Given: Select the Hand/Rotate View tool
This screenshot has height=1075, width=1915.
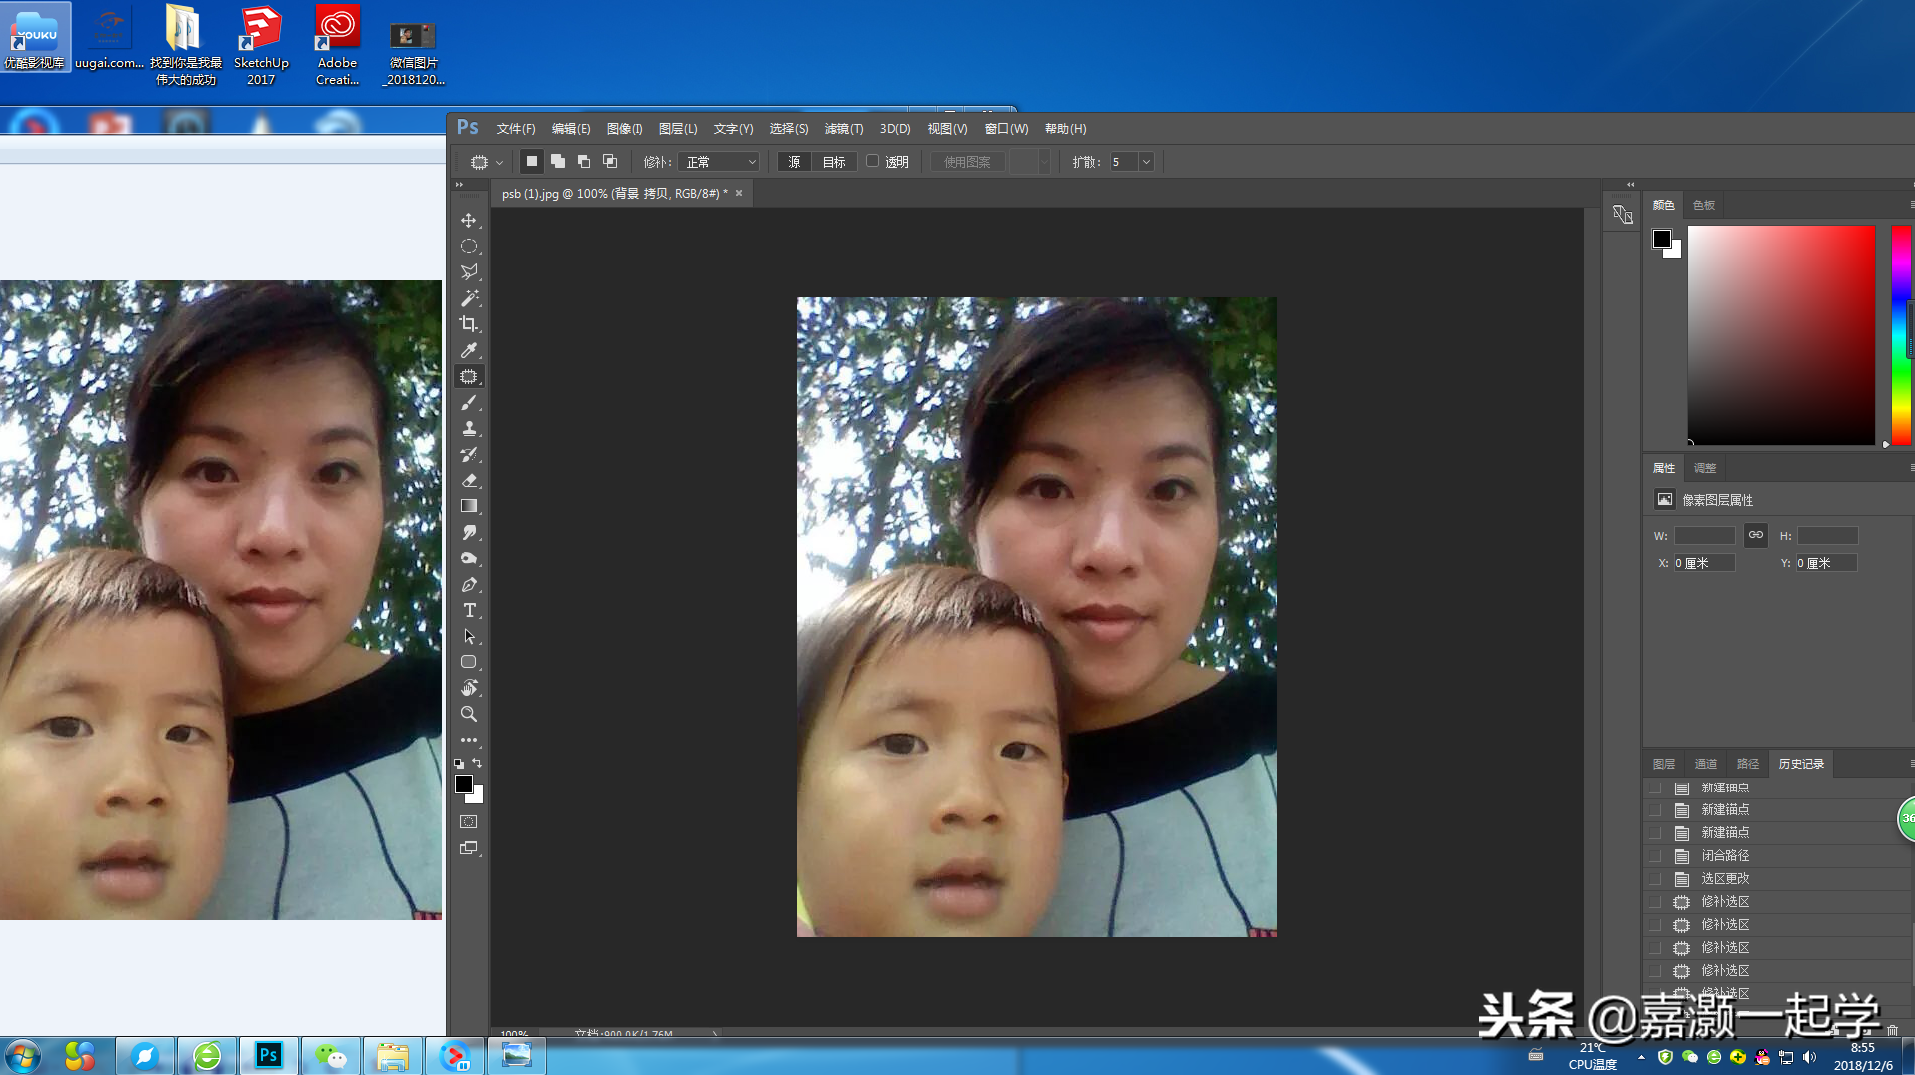Looking at the screenshot, I should (x=468, y=688).
